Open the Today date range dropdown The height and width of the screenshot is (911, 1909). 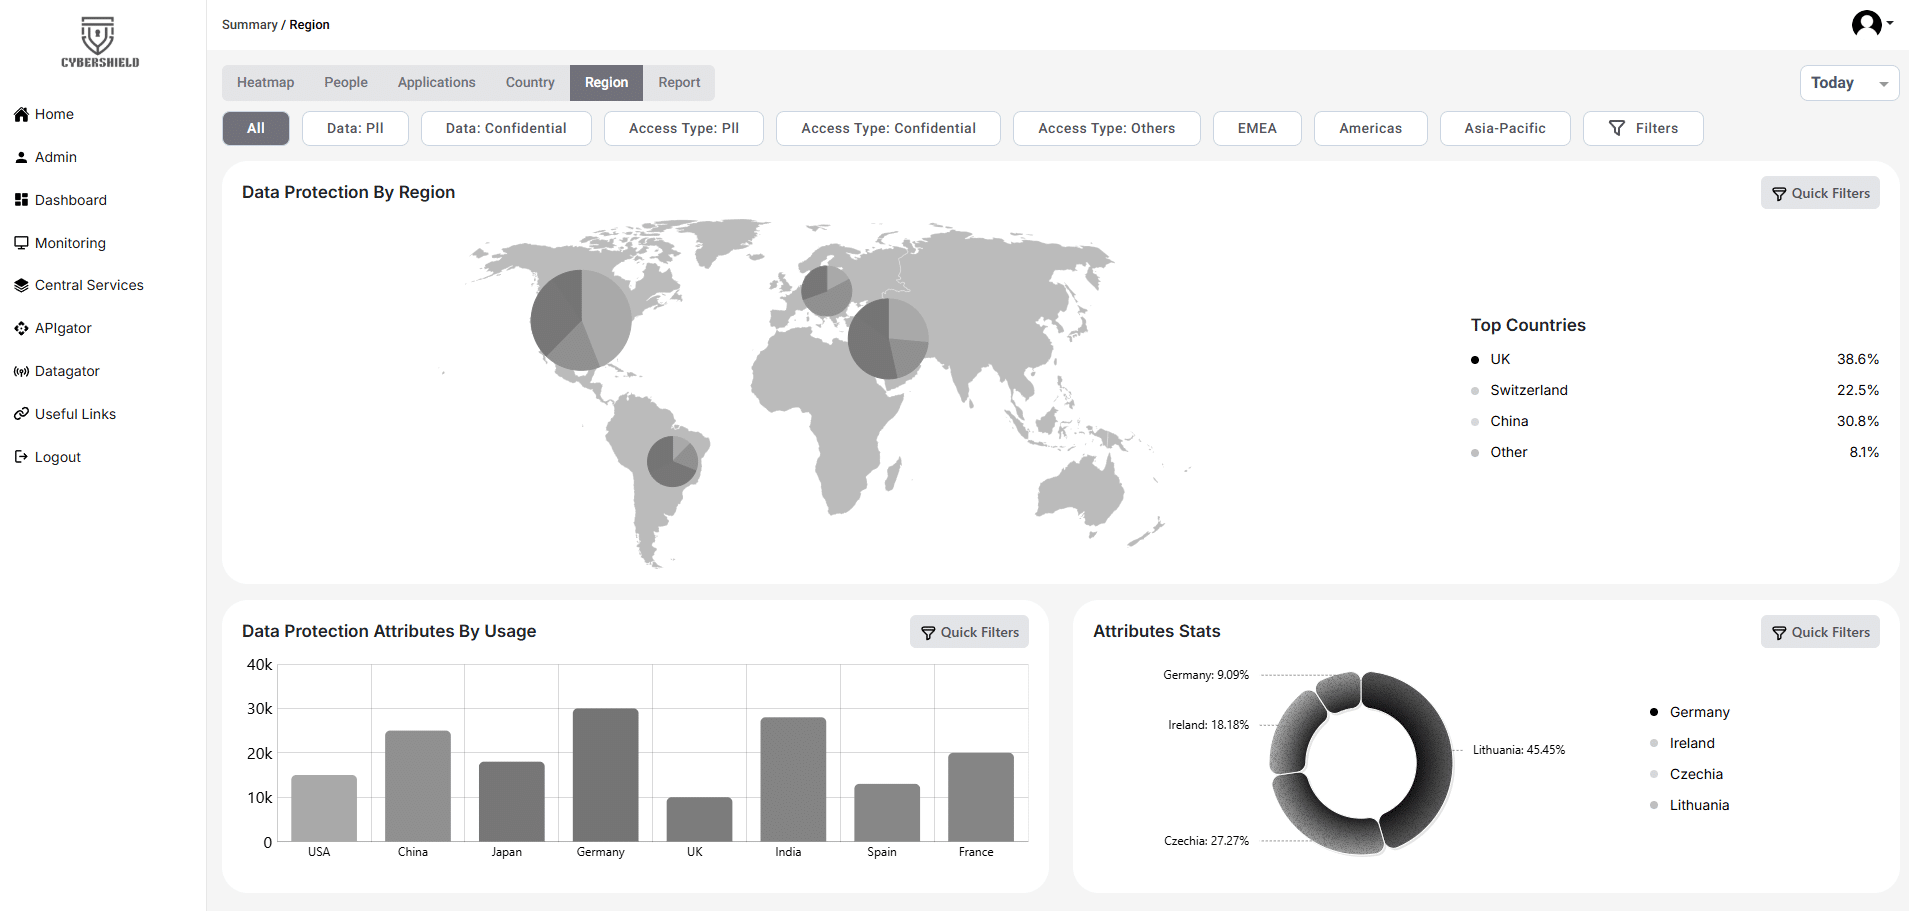click(x=1848, y=83)
